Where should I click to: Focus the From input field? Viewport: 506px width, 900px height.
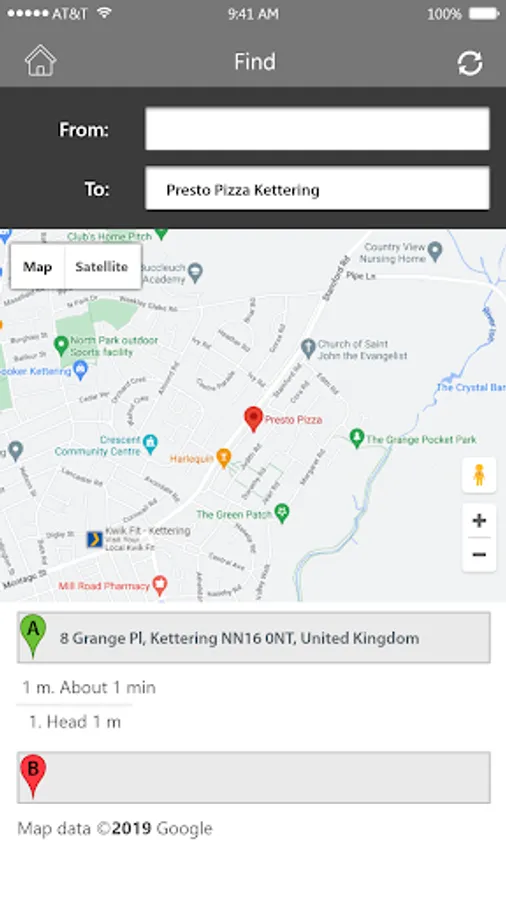click(x=317, y=129)
